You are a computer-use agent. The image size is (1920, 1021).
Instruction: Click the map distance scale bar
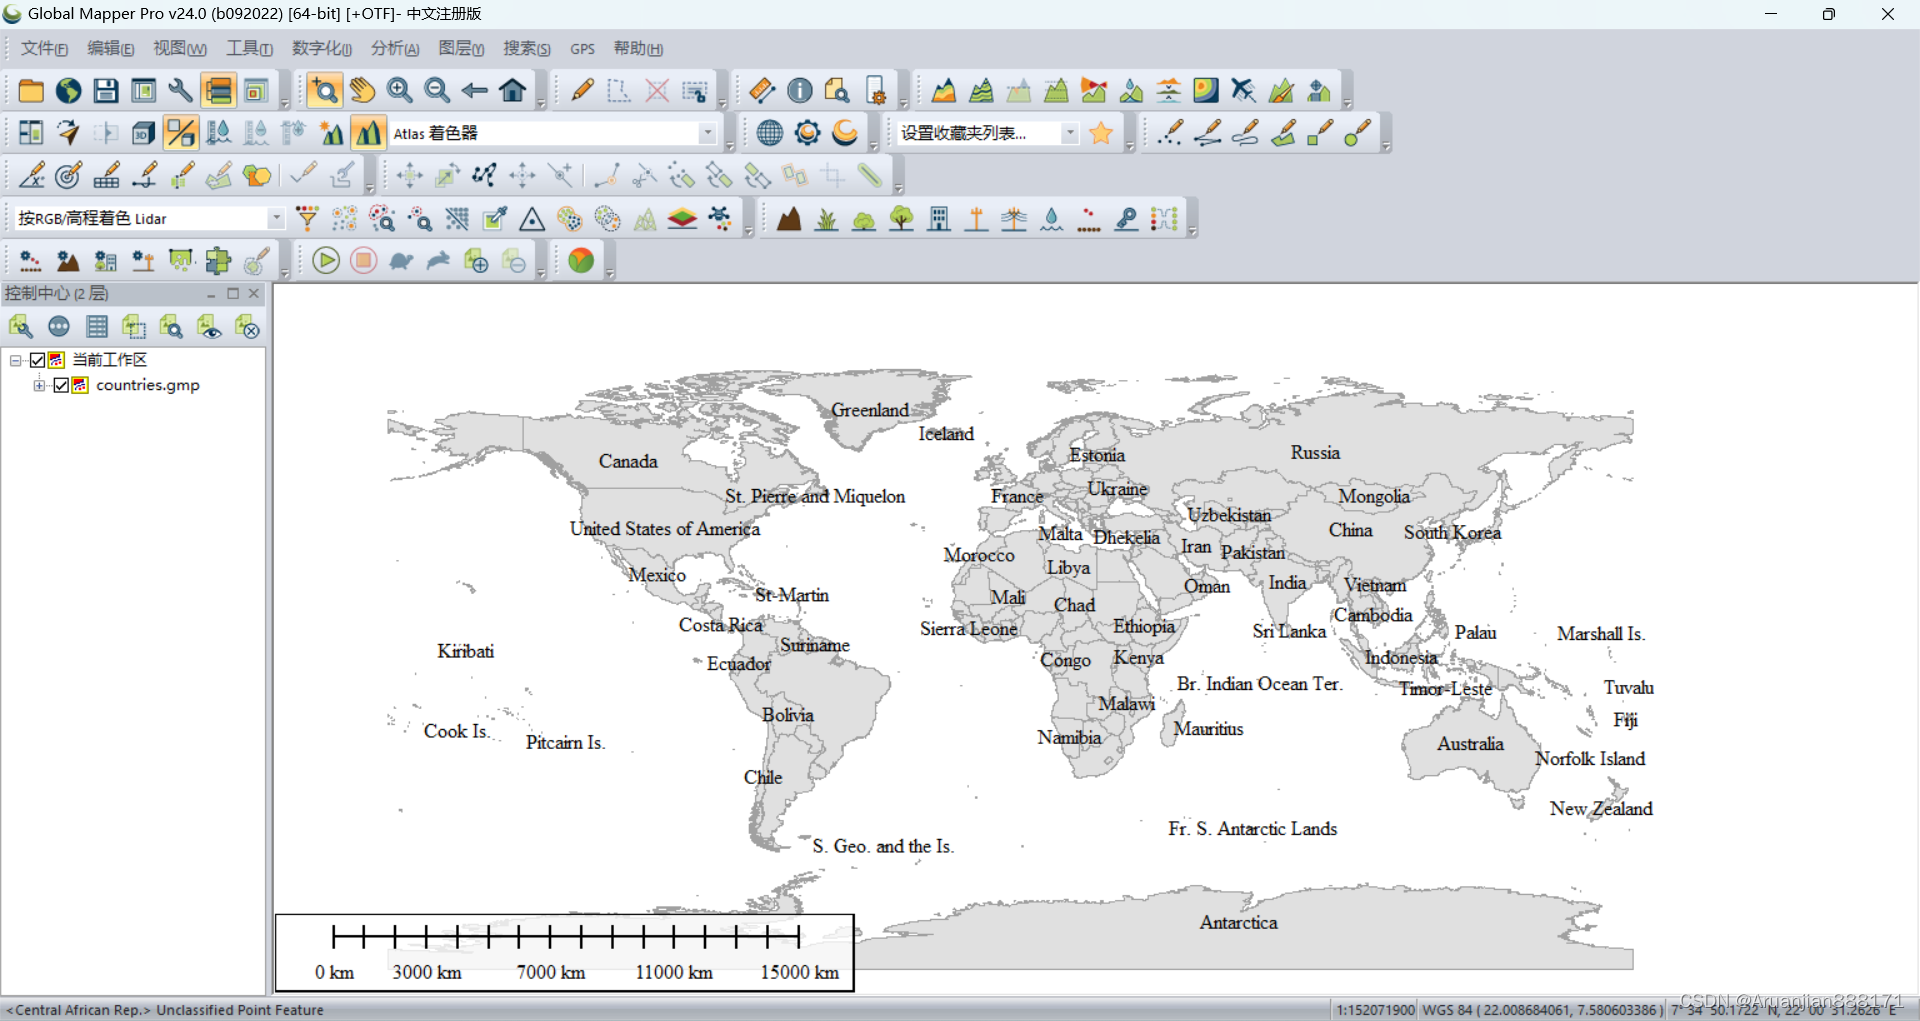[x=565, y=952]
